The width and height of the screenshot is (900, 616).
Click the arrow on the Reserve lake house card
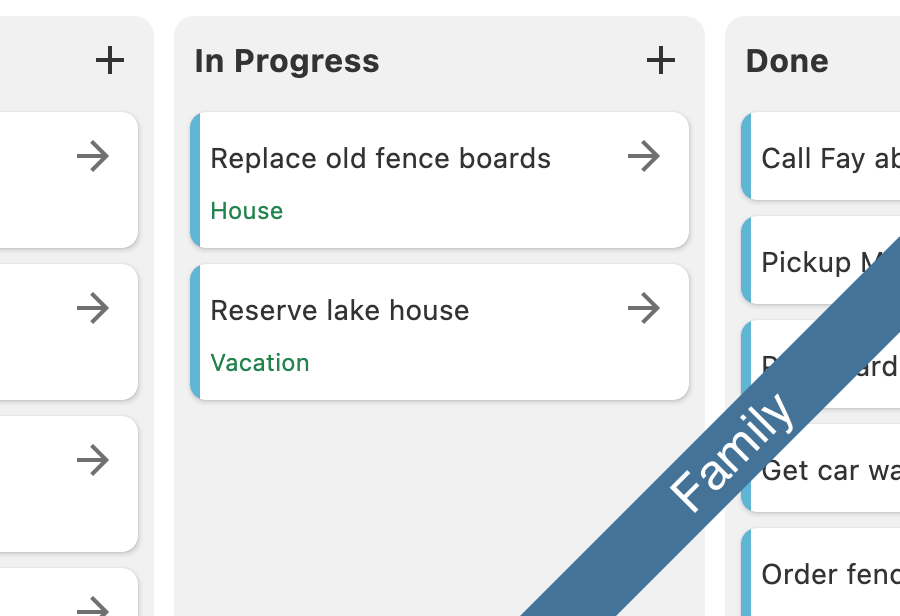(645, 308)
